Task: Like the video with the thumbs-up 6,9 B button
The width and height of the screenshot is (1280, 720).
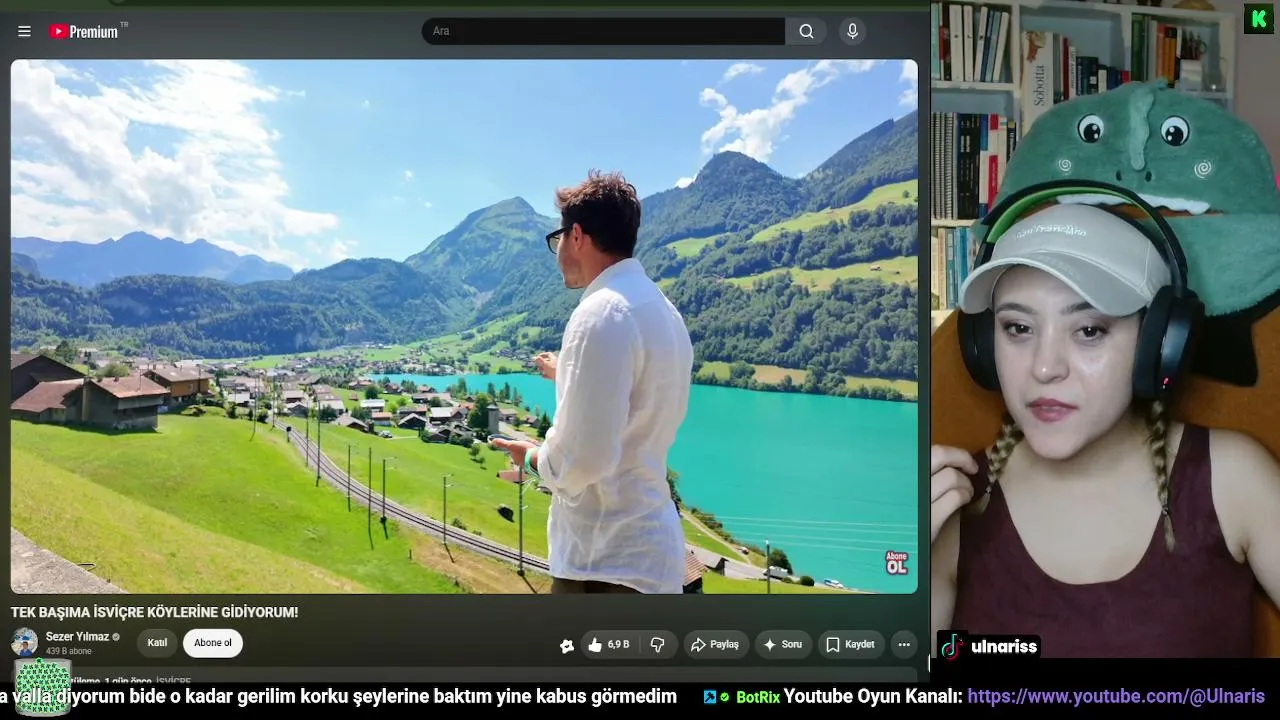Action: tap(609, 645)
